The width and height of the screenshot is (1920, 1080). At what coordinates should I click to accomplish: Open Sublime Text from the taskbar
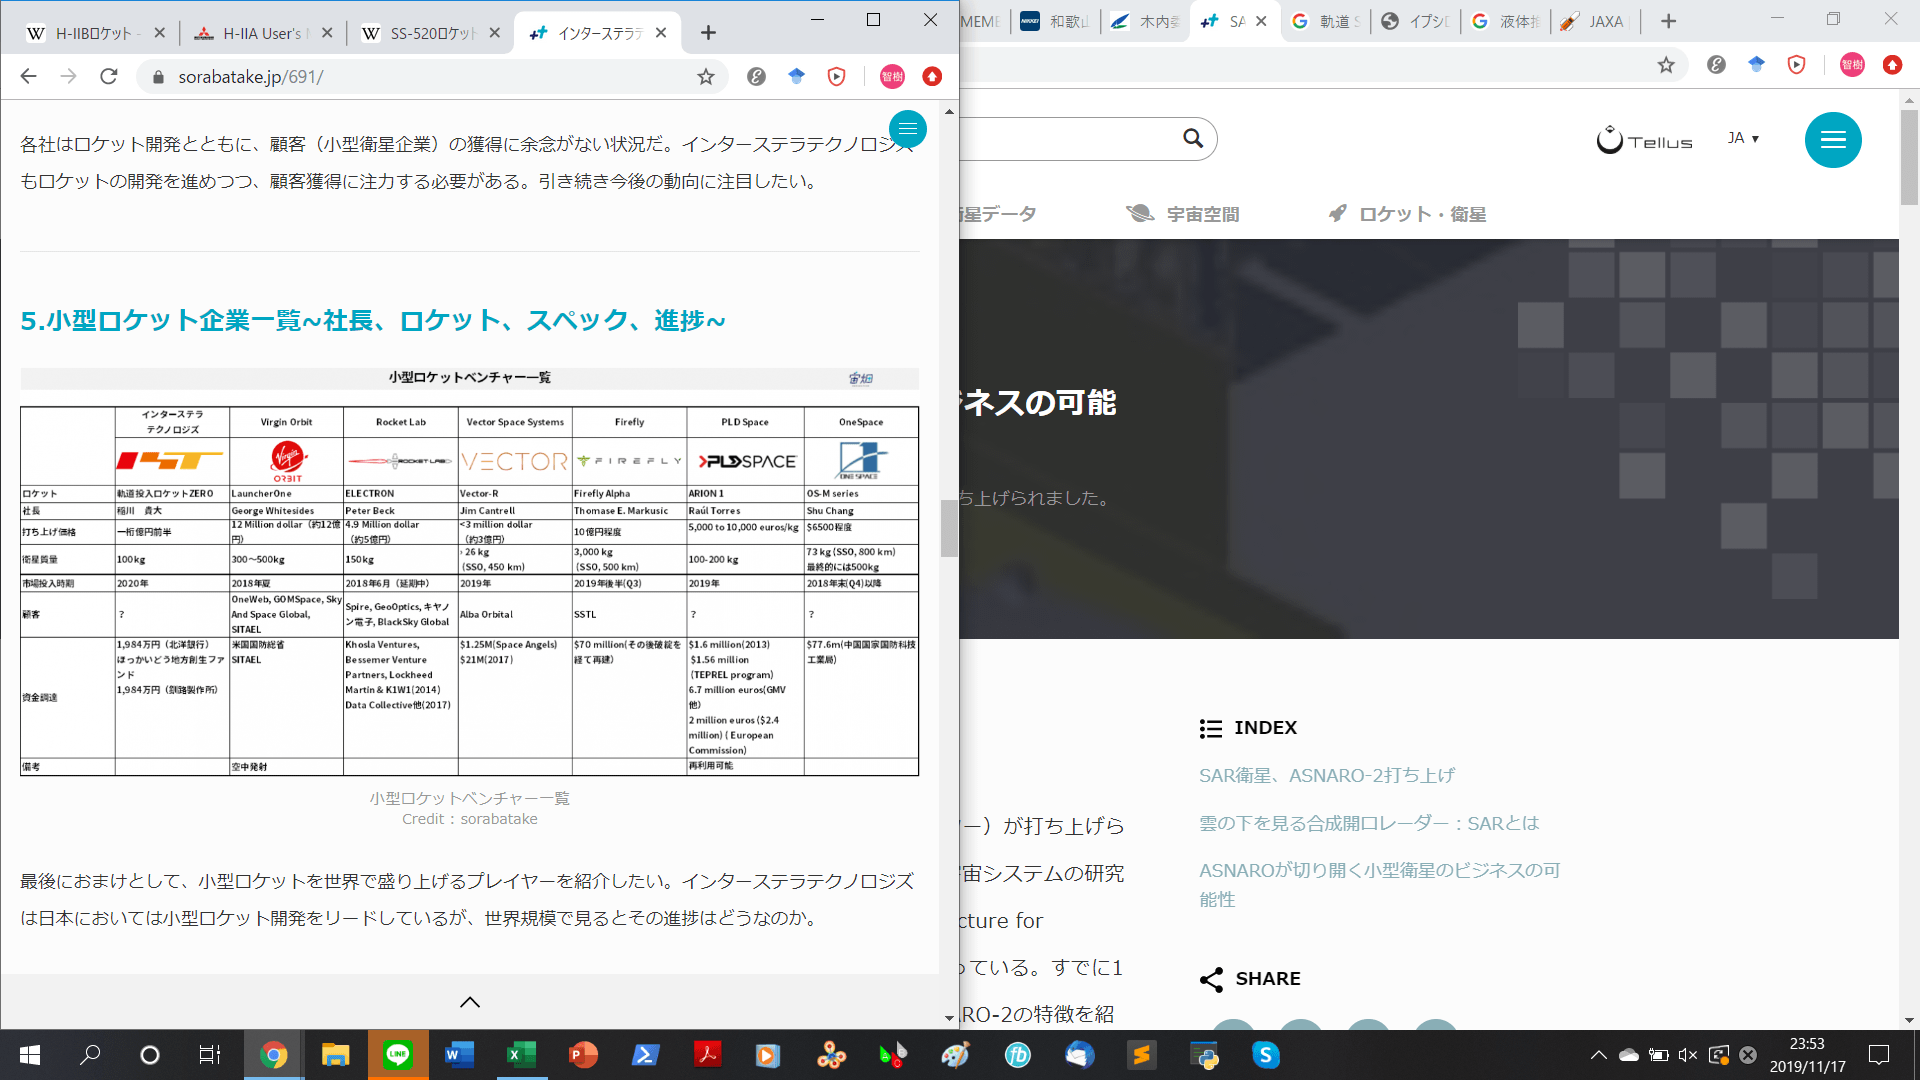[1141, 1055]
